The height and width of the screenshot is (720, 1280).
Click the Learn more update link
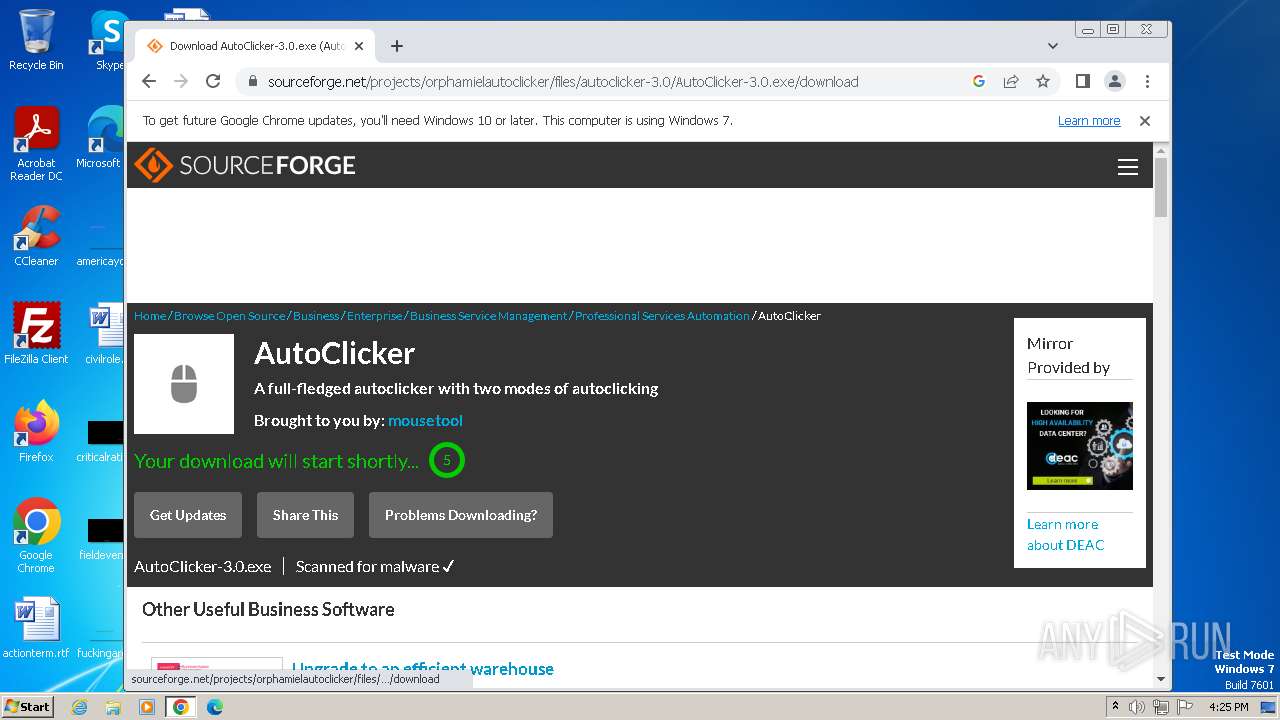click(1089, 121)
